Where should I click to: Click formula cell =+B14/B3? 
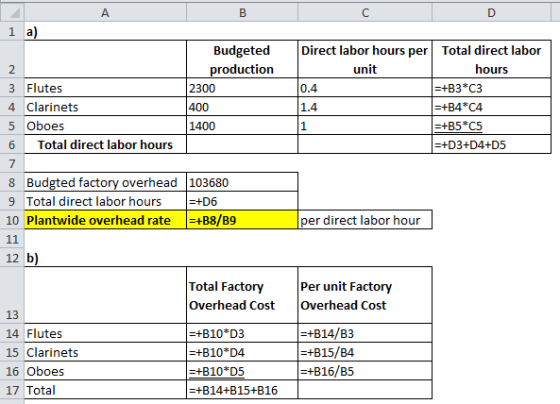(365, 333)
